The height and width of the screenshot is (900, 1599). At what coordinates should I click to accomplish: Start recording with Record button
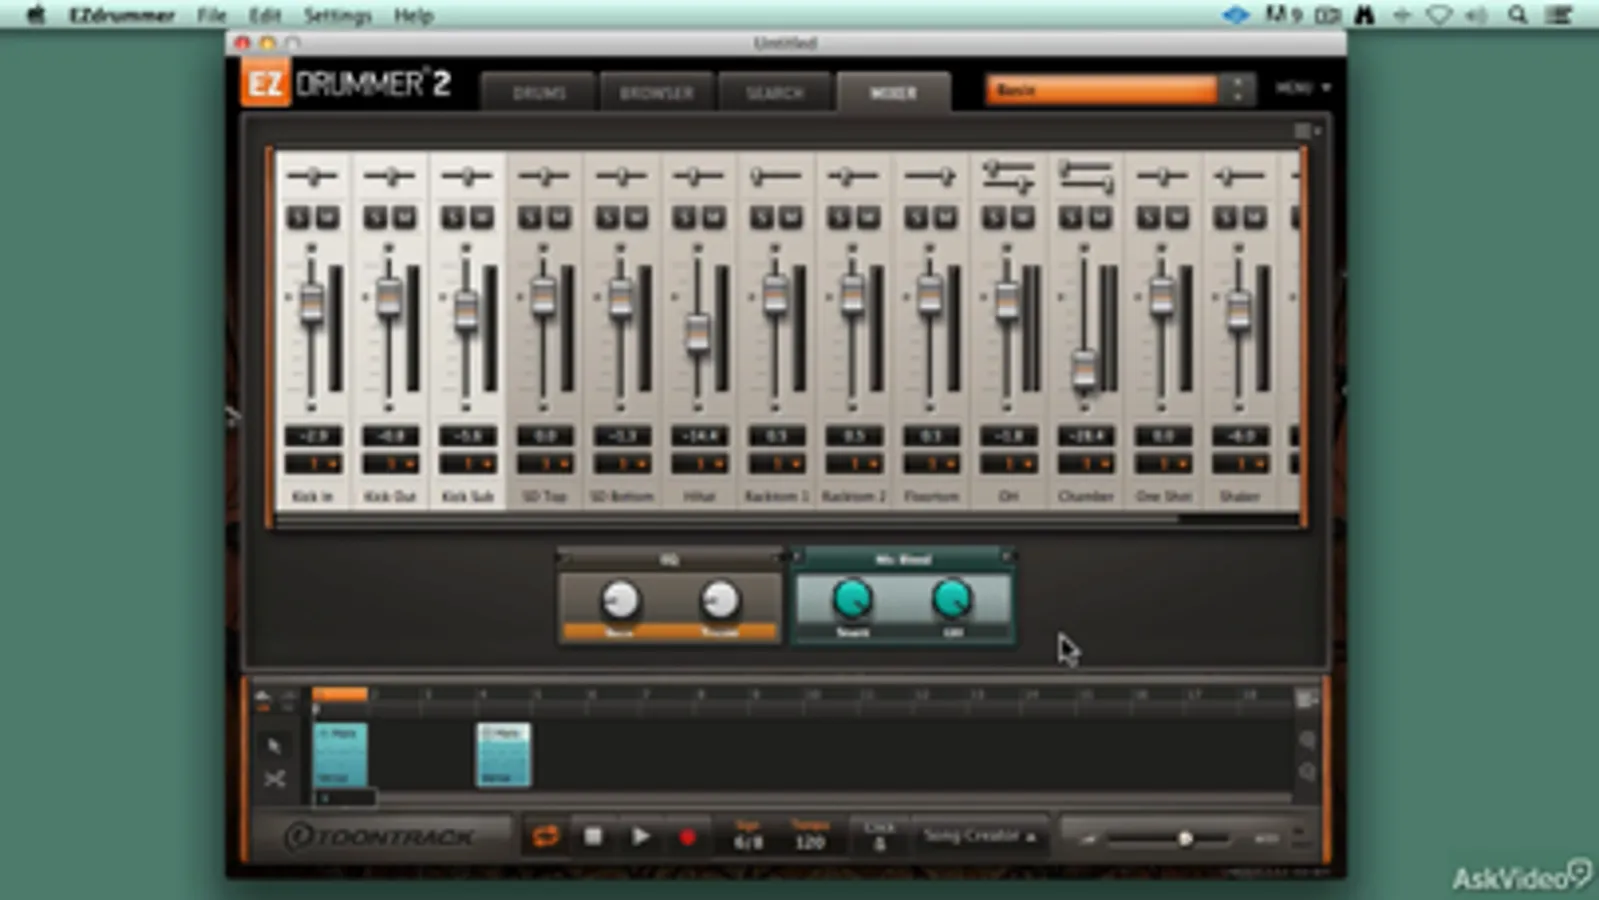(687, 837)
